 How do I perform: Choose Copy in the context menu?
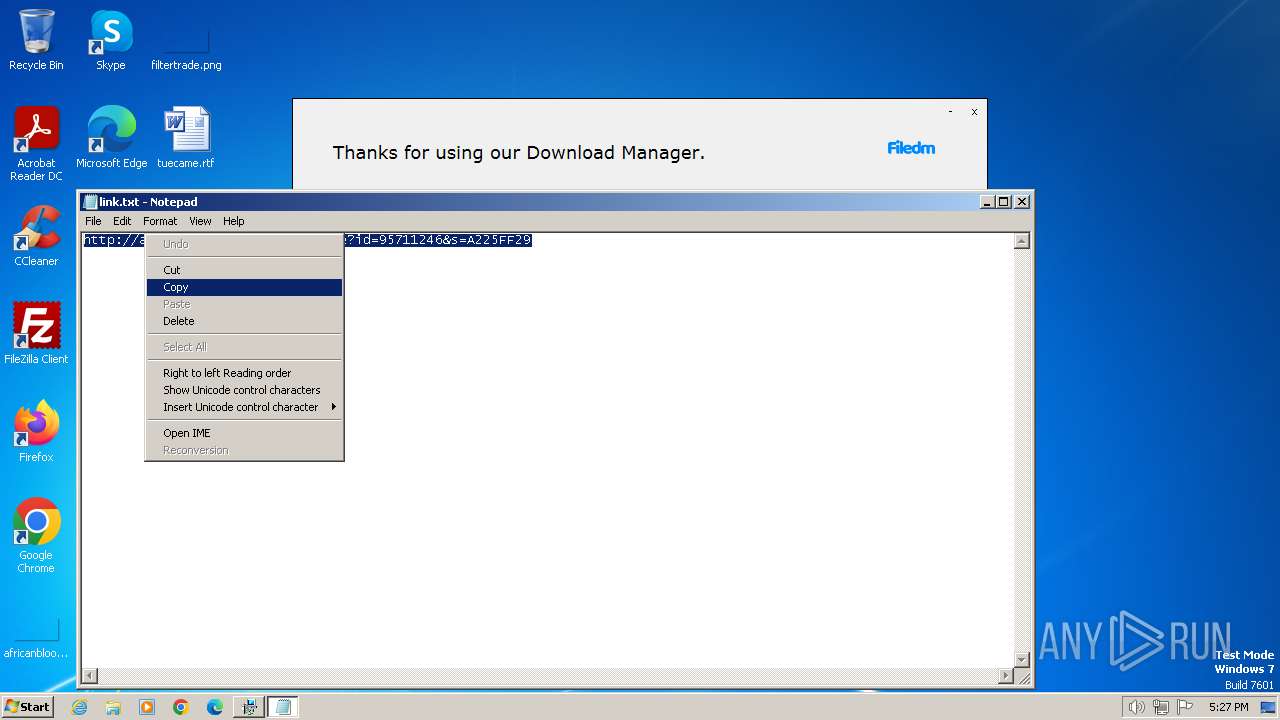pyautogui.click(x=244, y=287)
